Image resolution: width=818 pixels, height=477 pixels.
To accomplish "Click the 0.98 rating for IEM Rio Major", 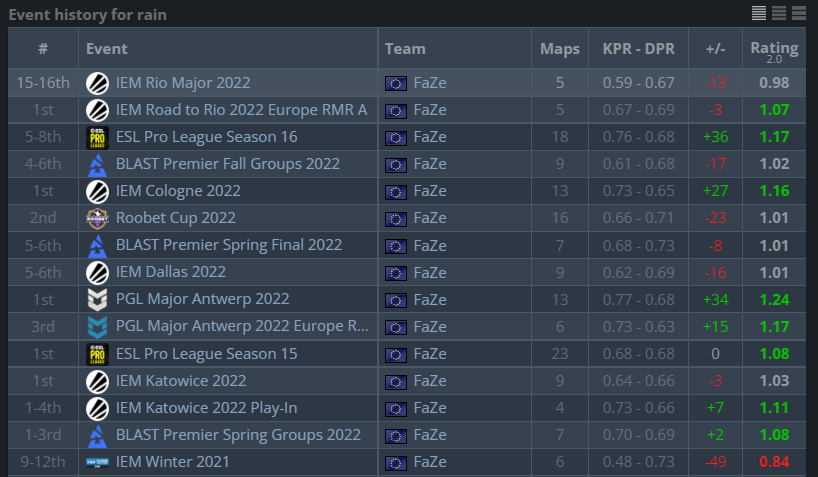I will (x=774, y=83).
